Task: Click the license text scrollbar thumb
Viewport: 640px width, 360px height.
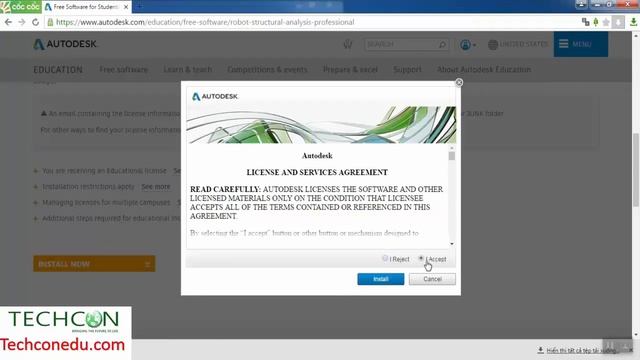Action: (x=451, y=156)
